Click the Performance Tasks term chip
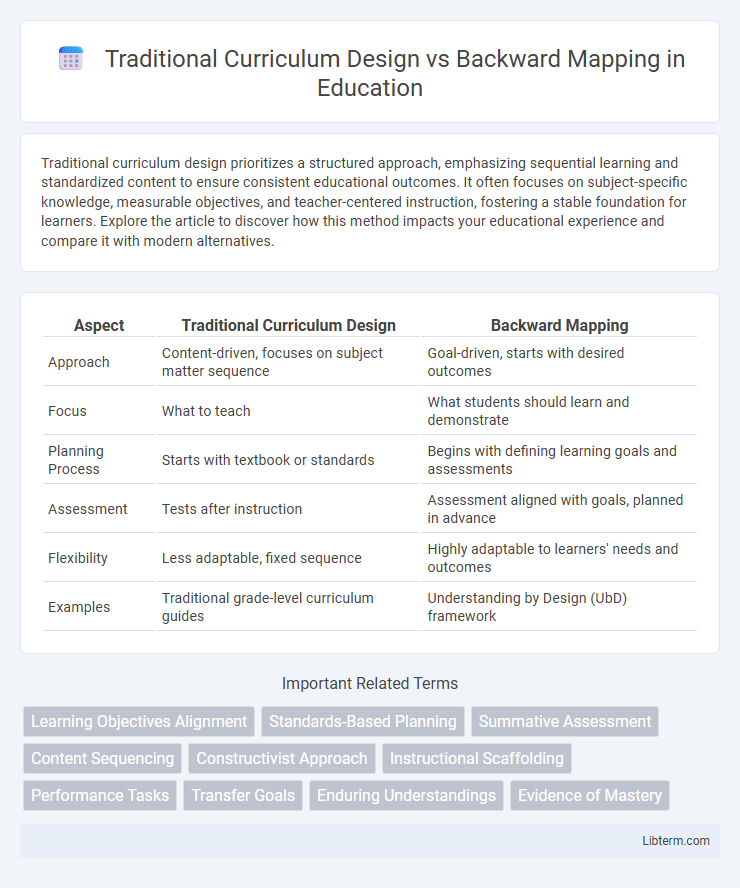Screen dimensions: 740x888 click(99, 795)
